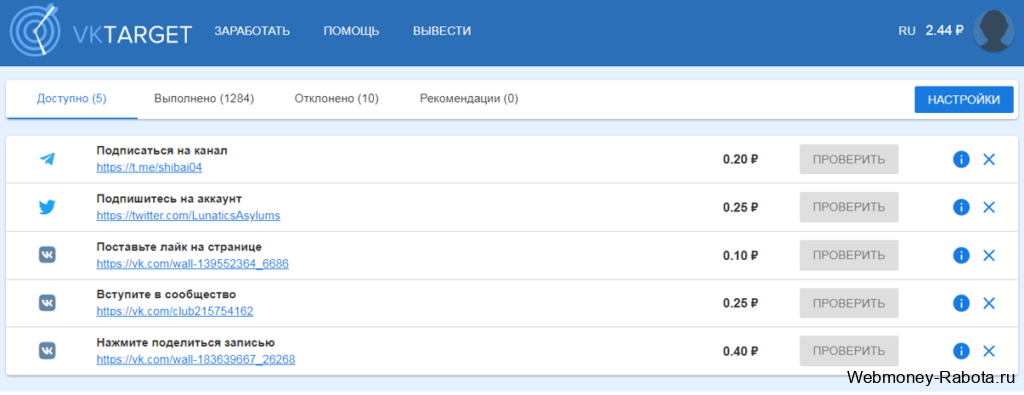The height and width of the screenshot is (395, 1024).
Task: Click the 'Вступите в сообщество' task title
Action: tap(167, 294)
